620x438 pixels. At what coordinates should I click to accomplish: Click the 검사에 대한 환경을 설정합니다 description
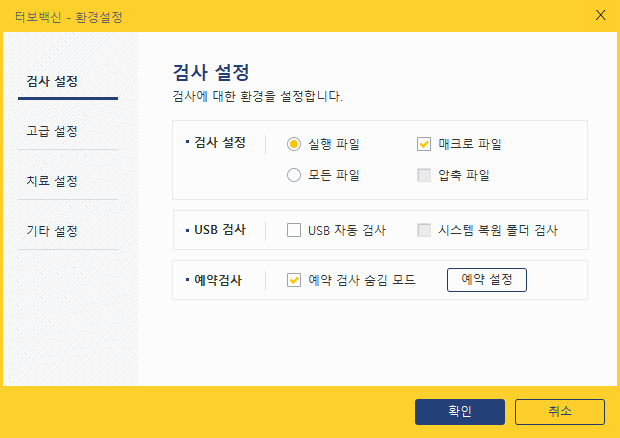coord(258,97)
